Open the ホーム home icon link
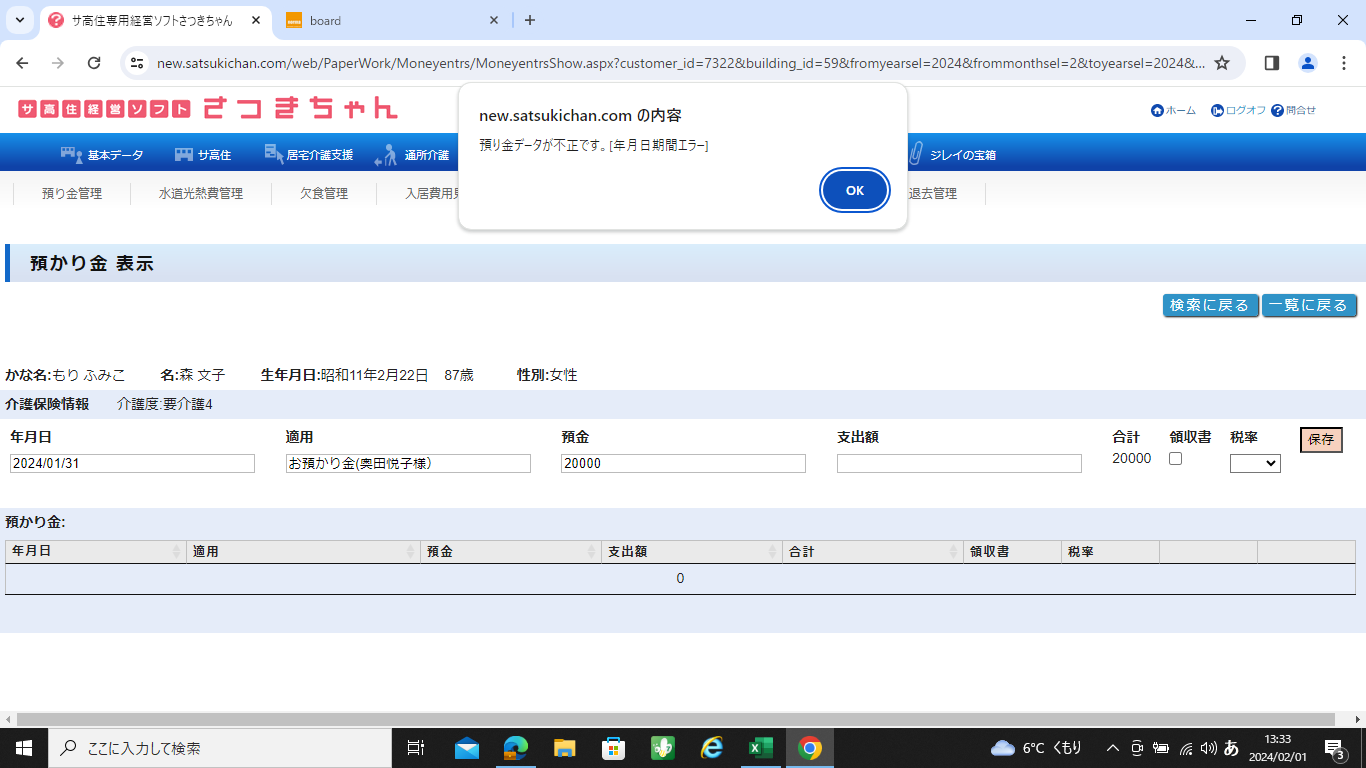1366x768 pixels. 1157,111
